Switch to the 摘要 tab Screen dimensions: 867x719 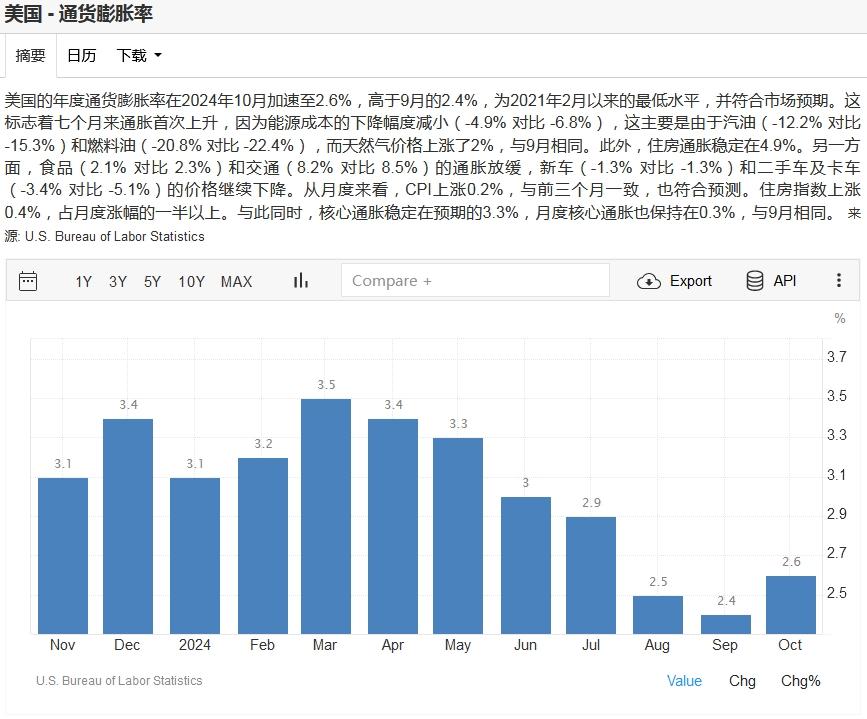(x=31, y=56)
